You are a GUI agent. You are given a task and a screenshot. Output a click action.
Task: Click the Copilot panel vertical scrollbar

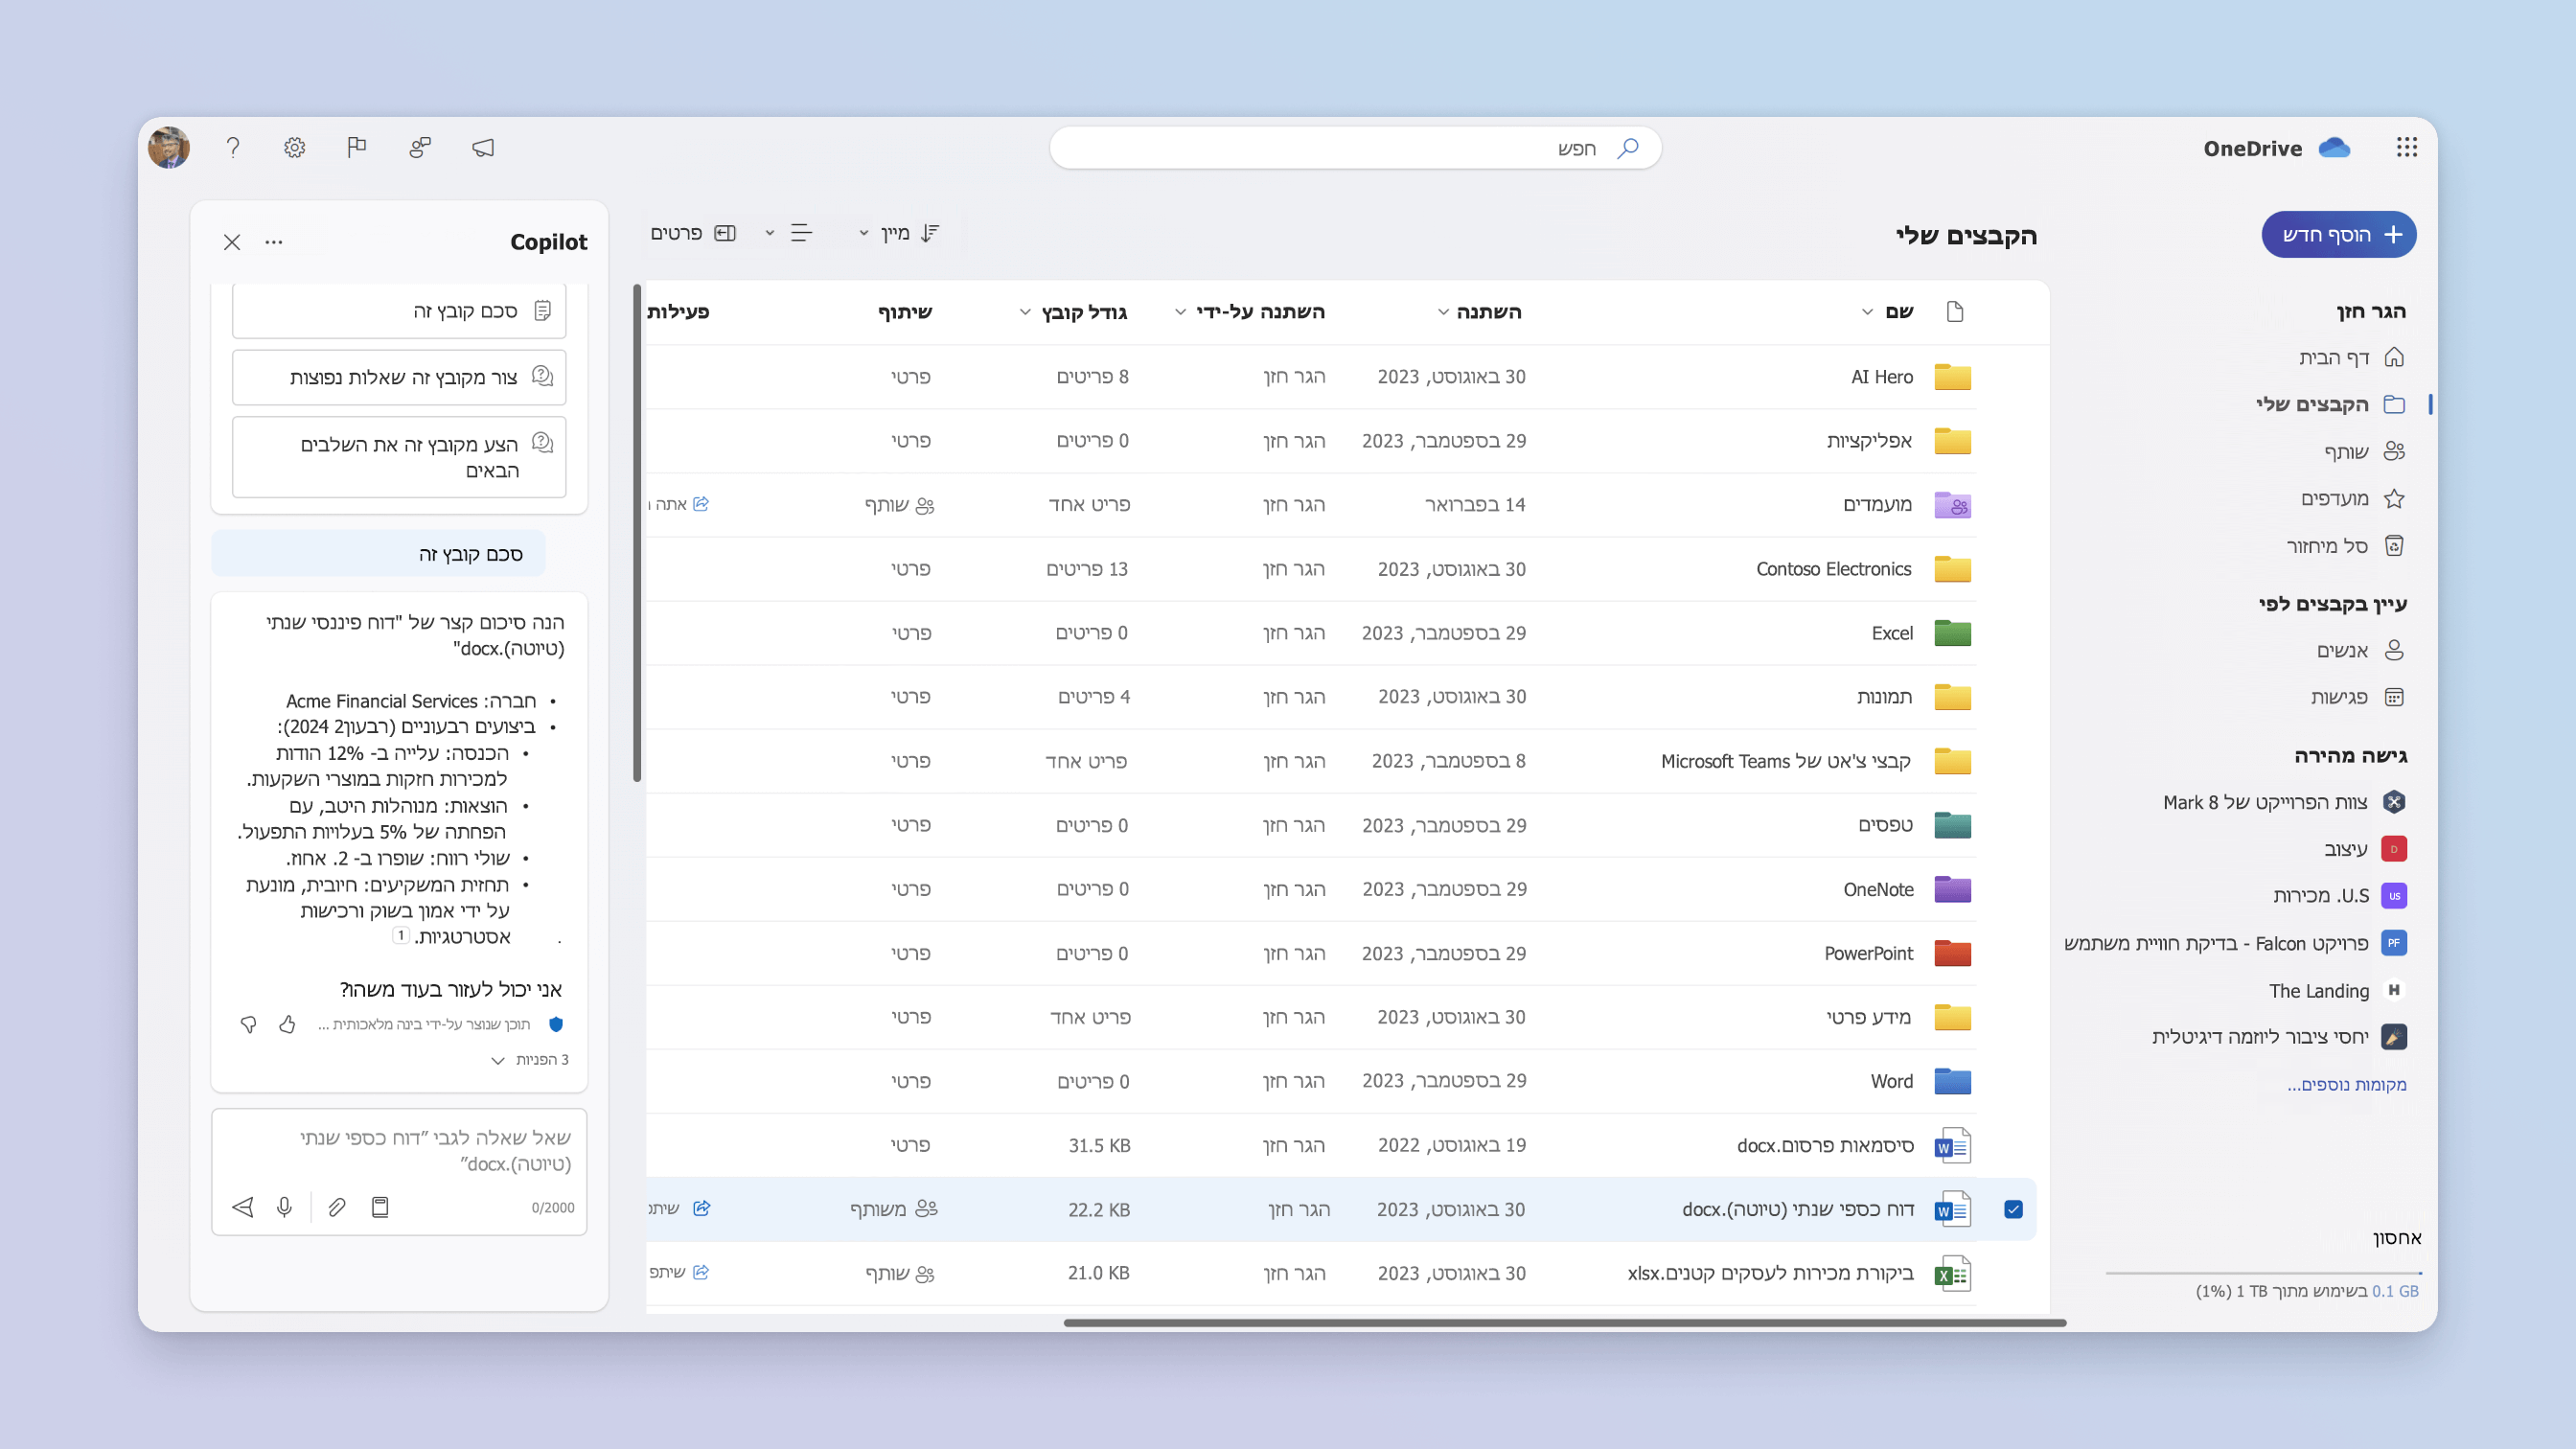point(637,533)
